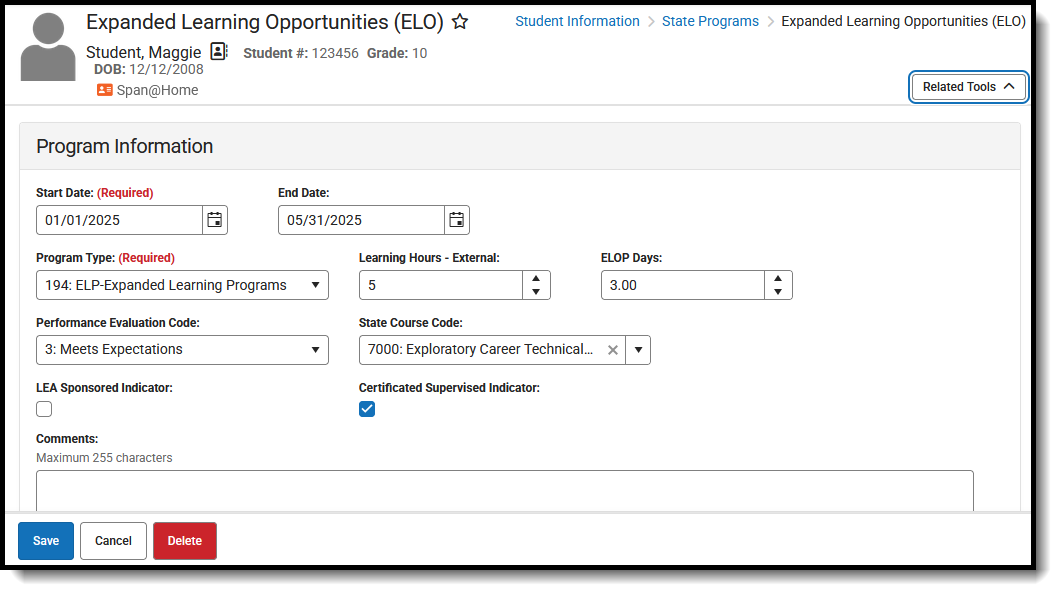Expand the Performance Evaluation Code dropdown
Screen dimensions: 1061x595
182,350
